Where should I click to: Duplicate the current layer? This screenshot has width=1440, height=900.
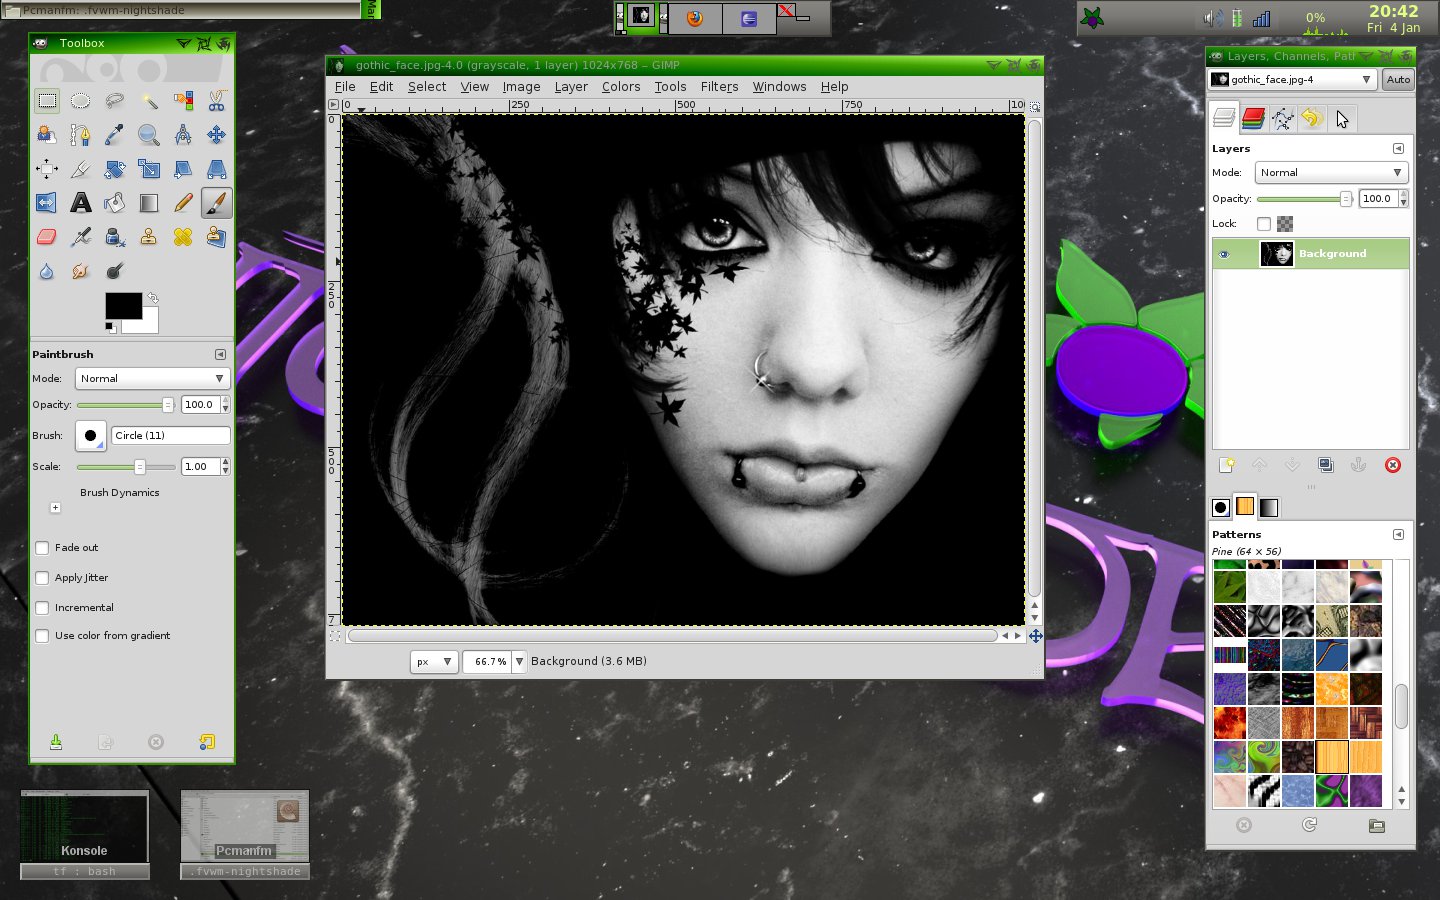point(1326,465)
